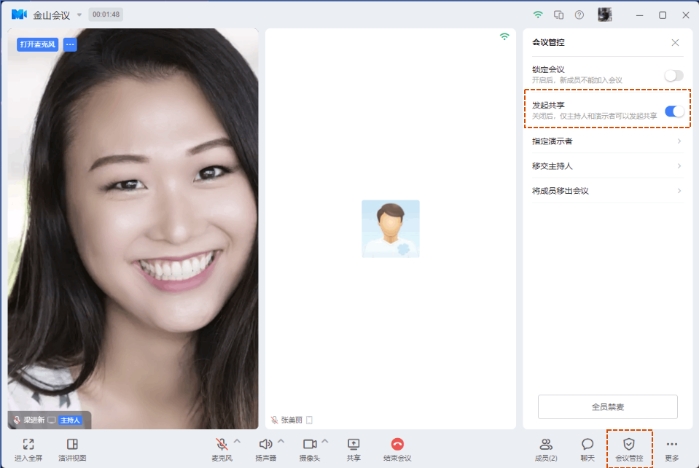Image resolution: width=699 pixels, height=468 pixels.
Task: Unmute using the 麦克风 microphone icon
Action: 222,444
